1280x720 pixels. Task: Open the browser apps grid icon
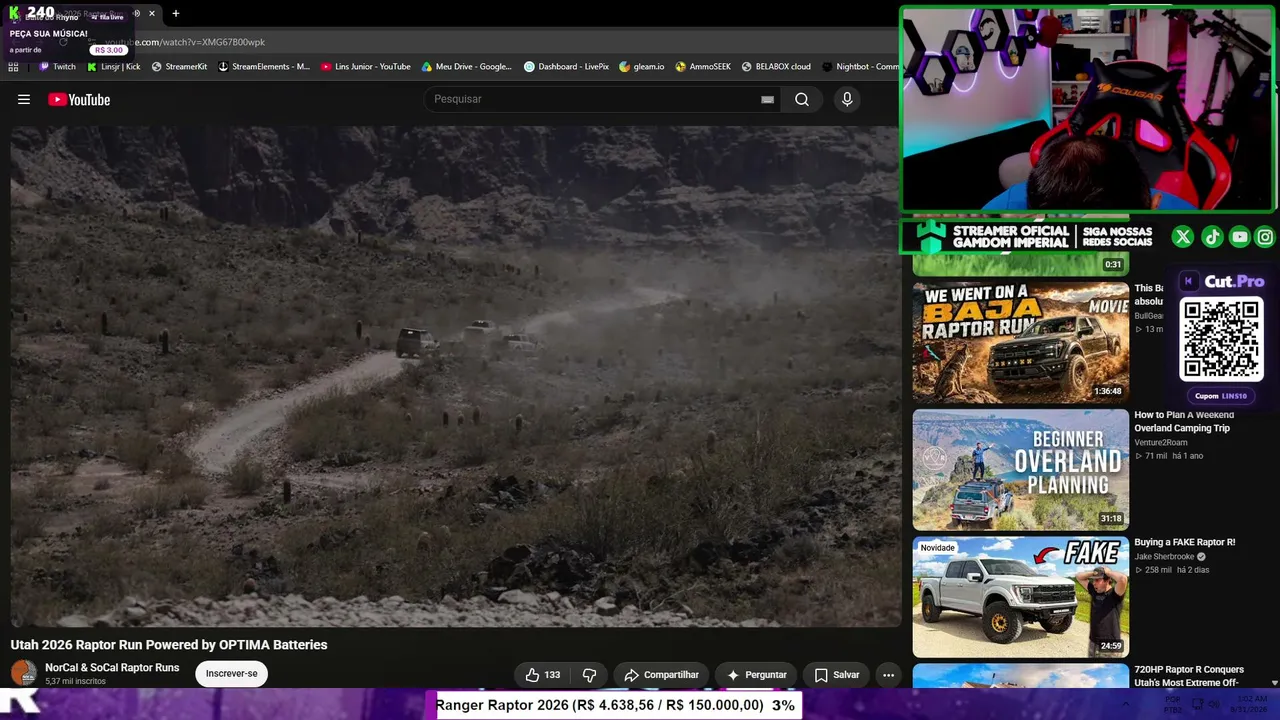[x=13, y=67]
